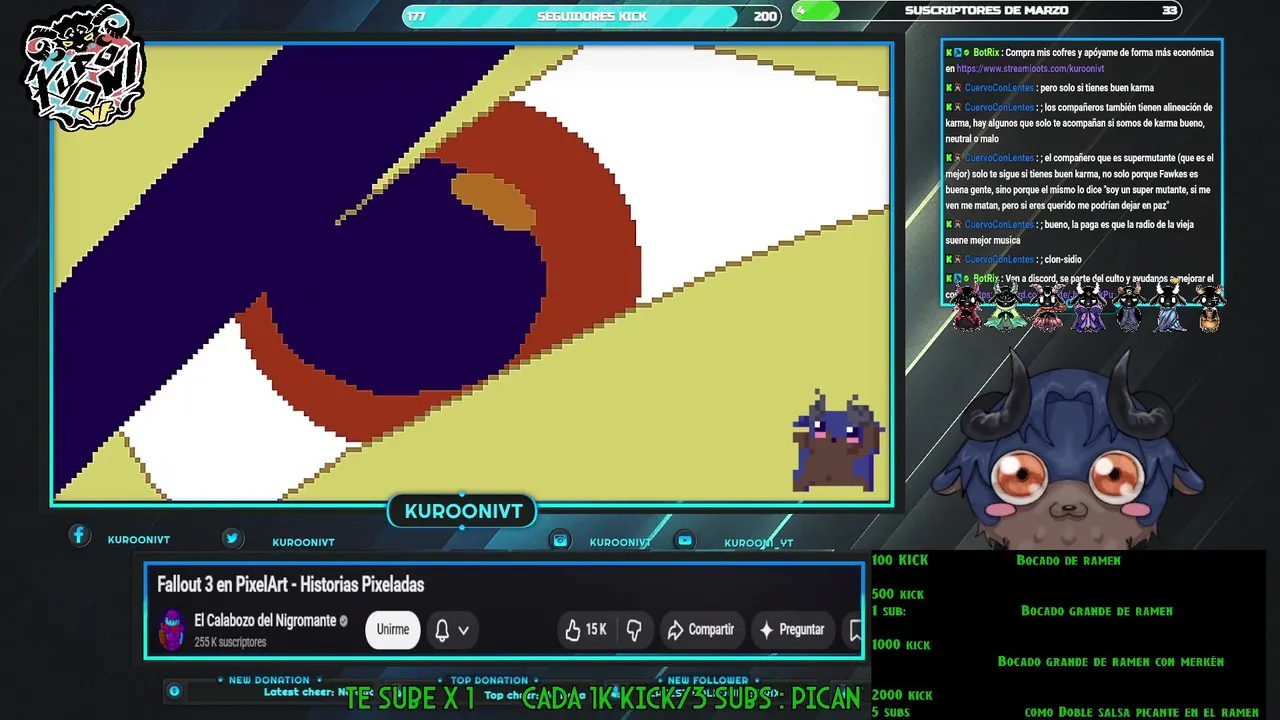Click the Twitter bird icon in social bar
The image size is (1280, 720).
coord(232,538)
